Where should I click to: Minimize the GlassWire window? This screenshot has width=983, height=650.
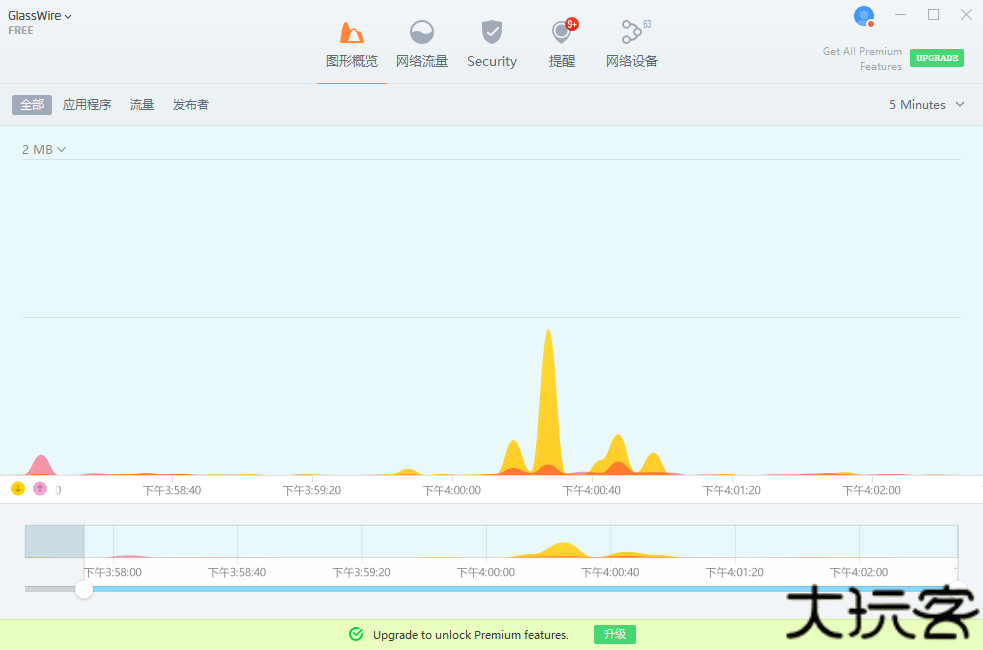(900, 14)
